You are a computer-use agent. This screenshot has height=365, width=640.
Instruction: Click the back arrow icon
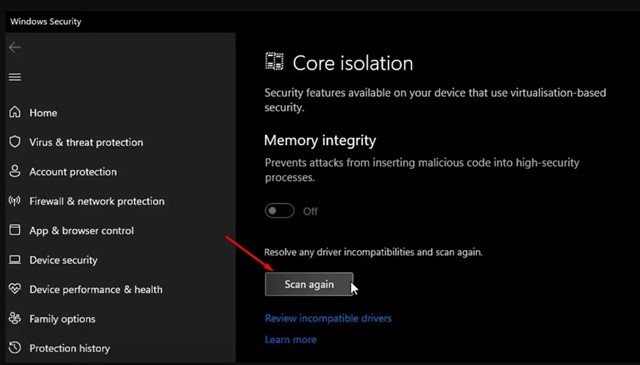pyautogui.click(x=15, y=48)
